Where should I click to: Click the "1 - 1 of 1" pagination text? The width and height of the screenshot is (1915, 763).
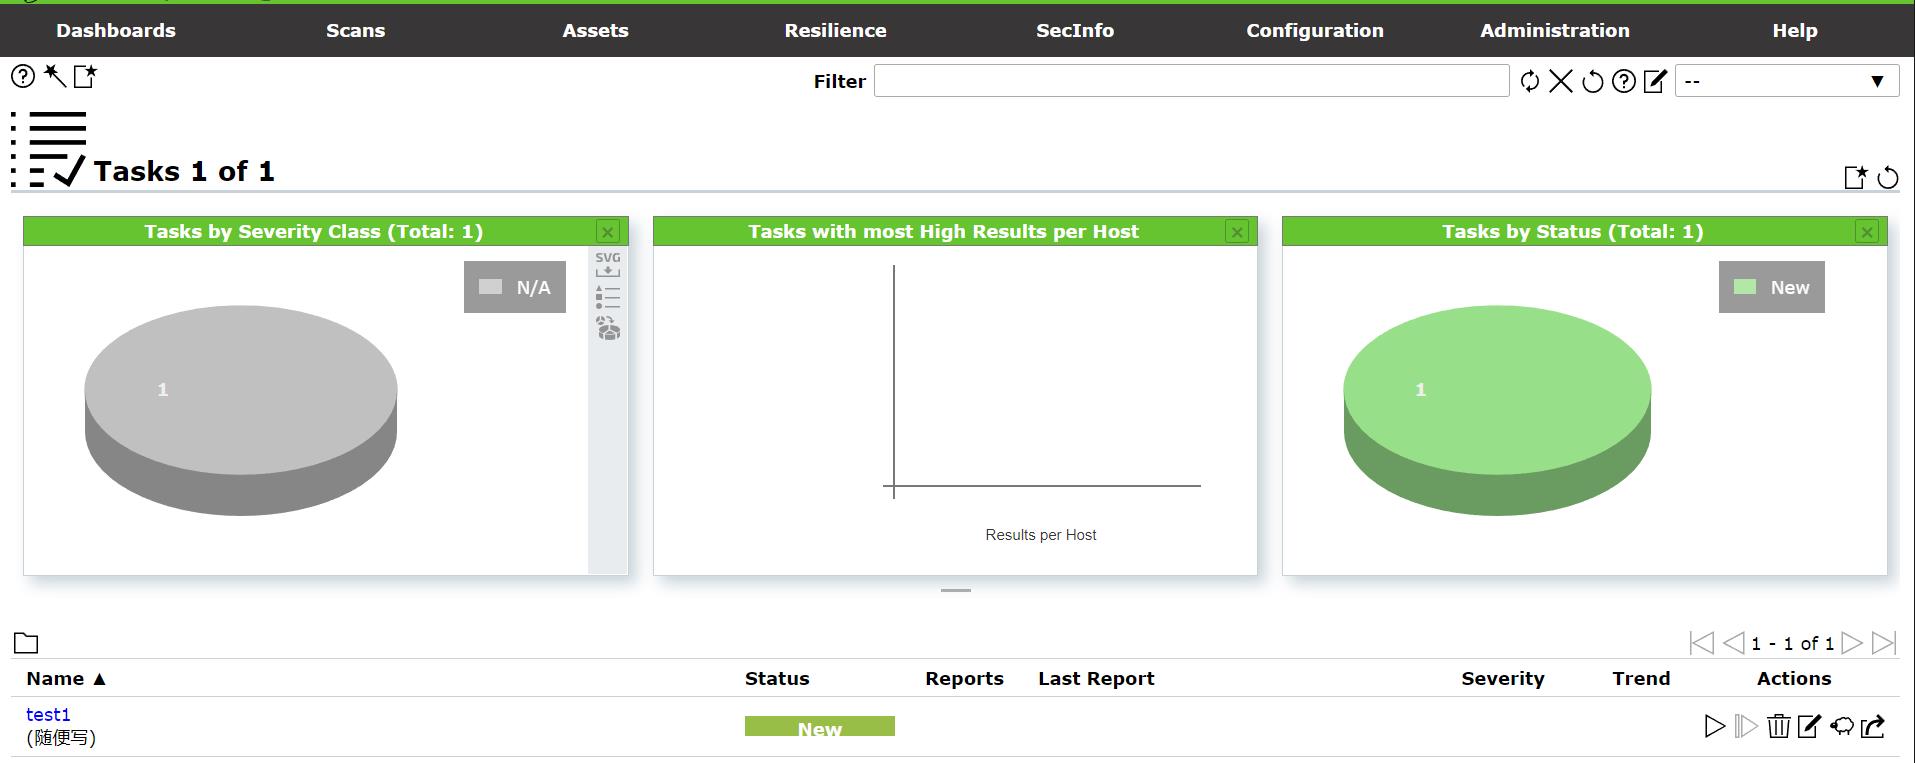pyautogui.click(x=1792, y=644)
